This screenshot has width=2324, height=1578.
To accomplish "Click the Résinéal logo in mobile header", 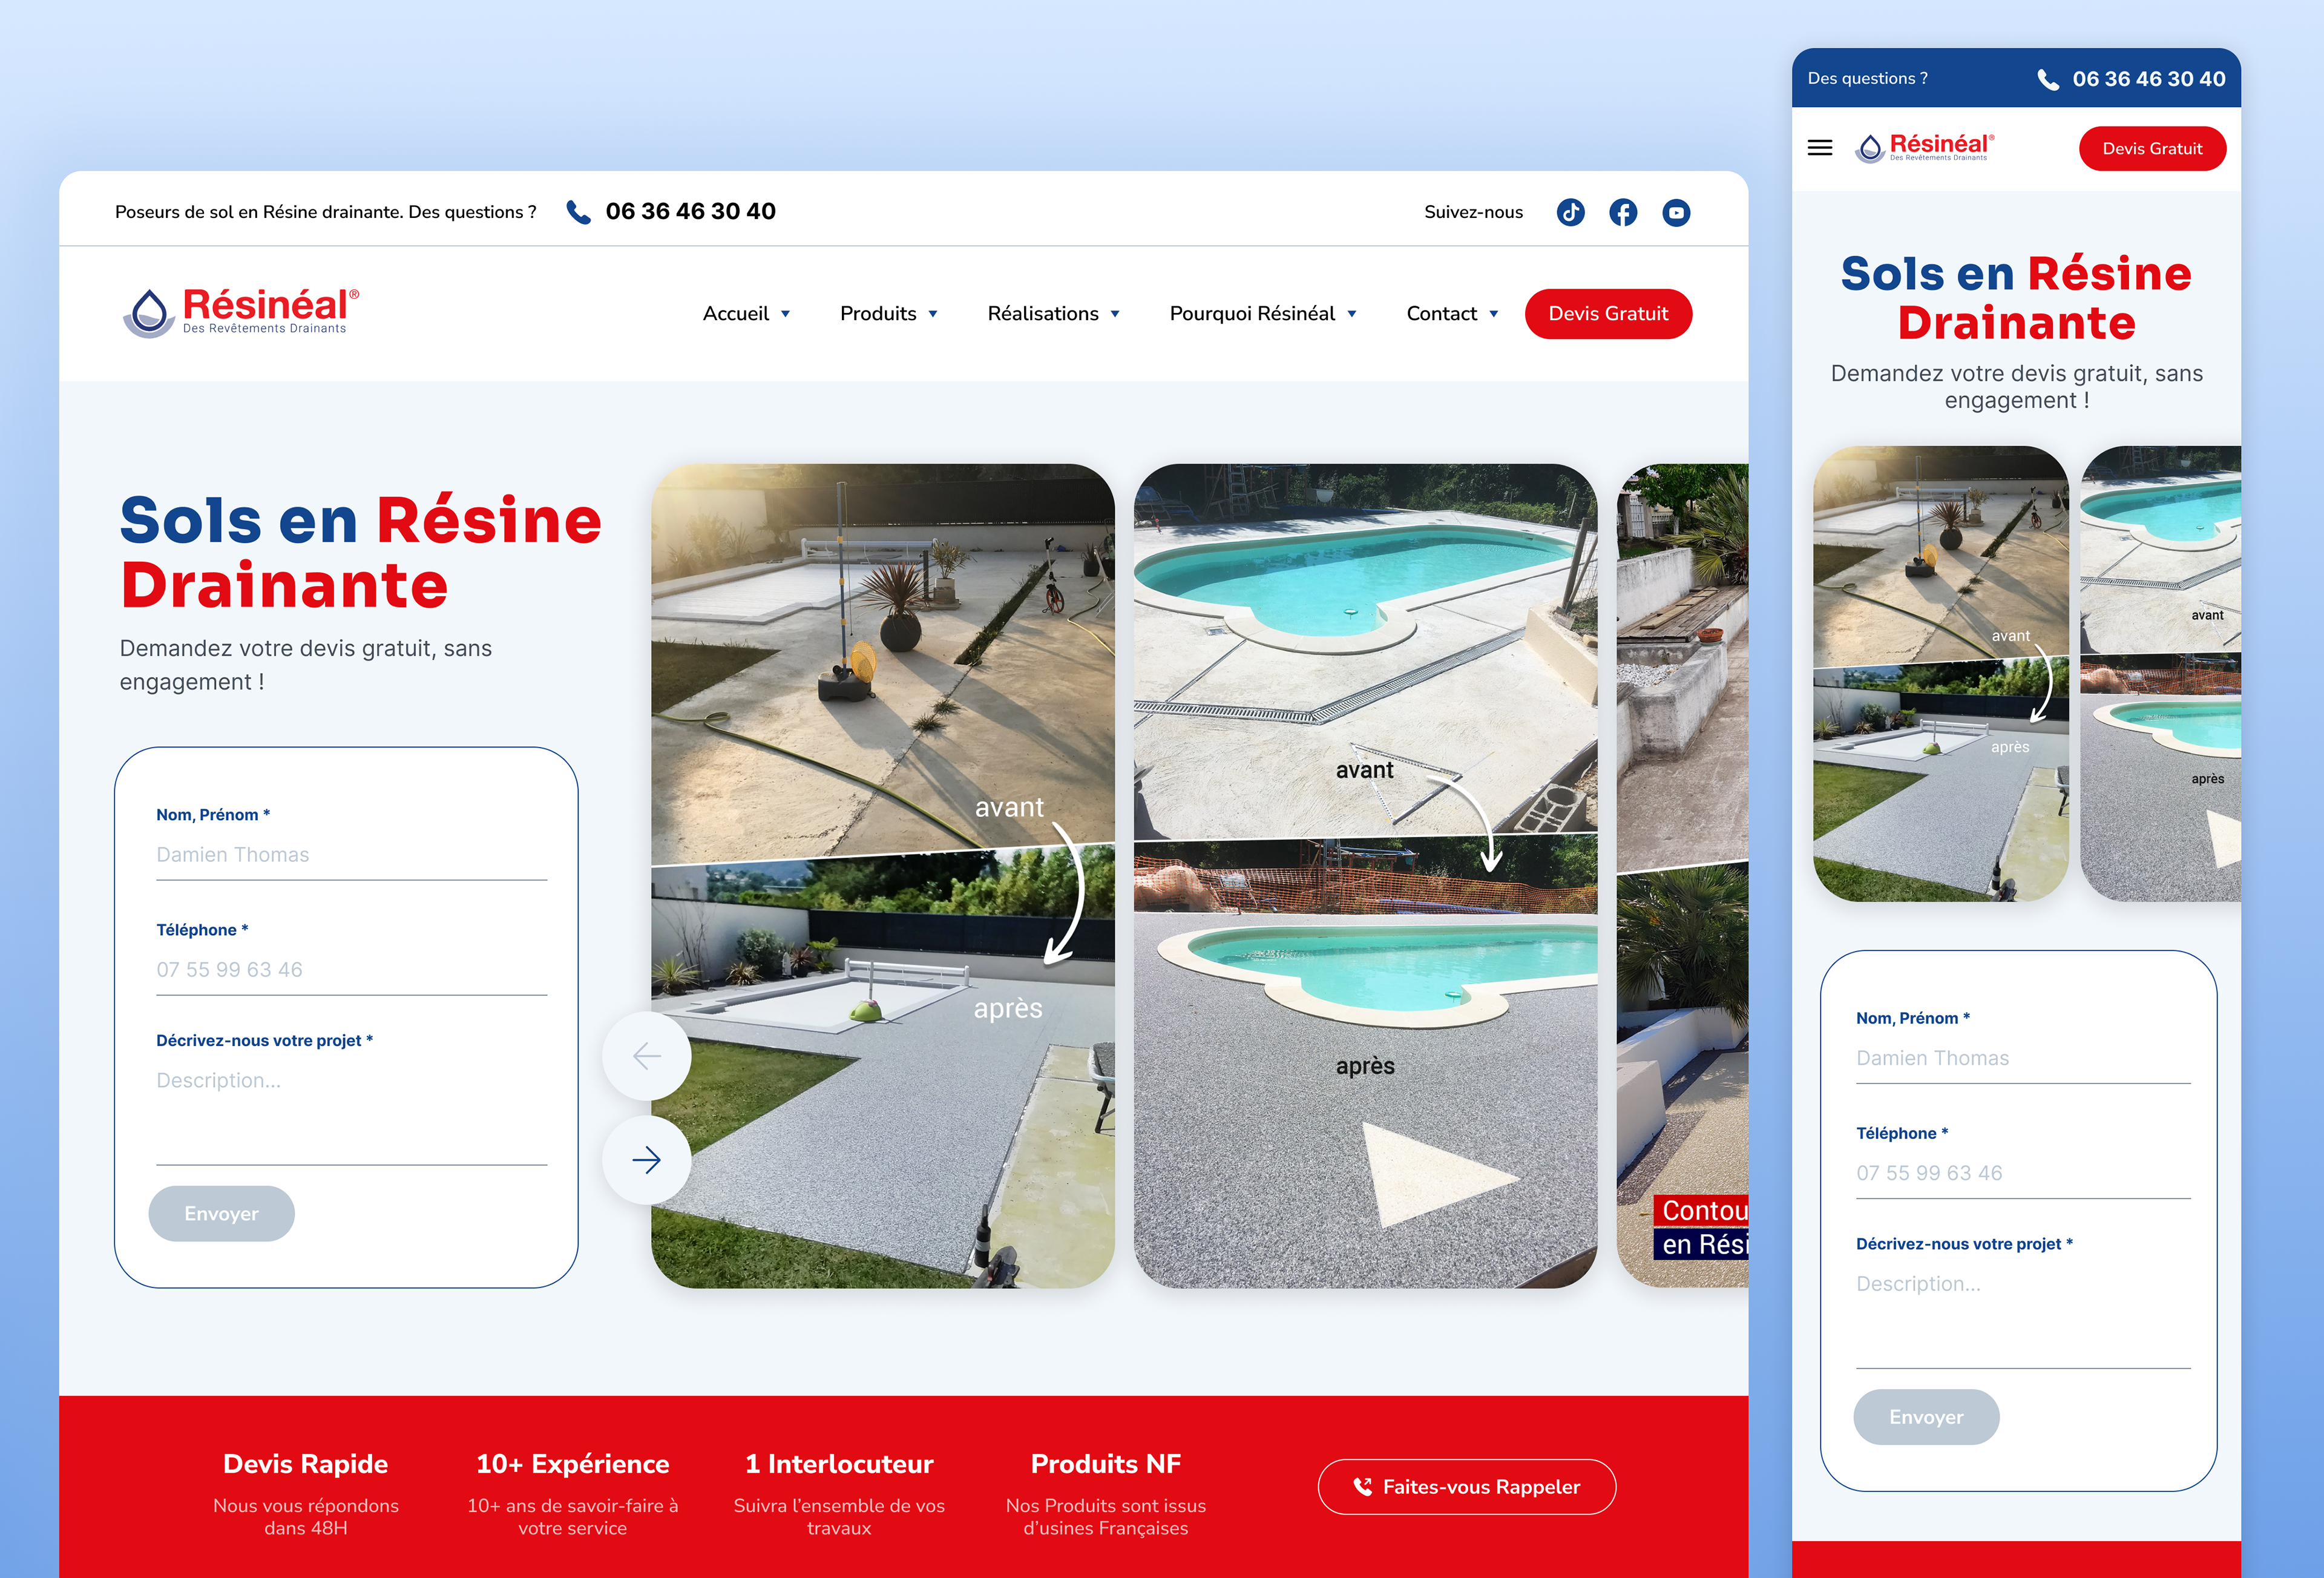I will click(x=1925, y=148).
